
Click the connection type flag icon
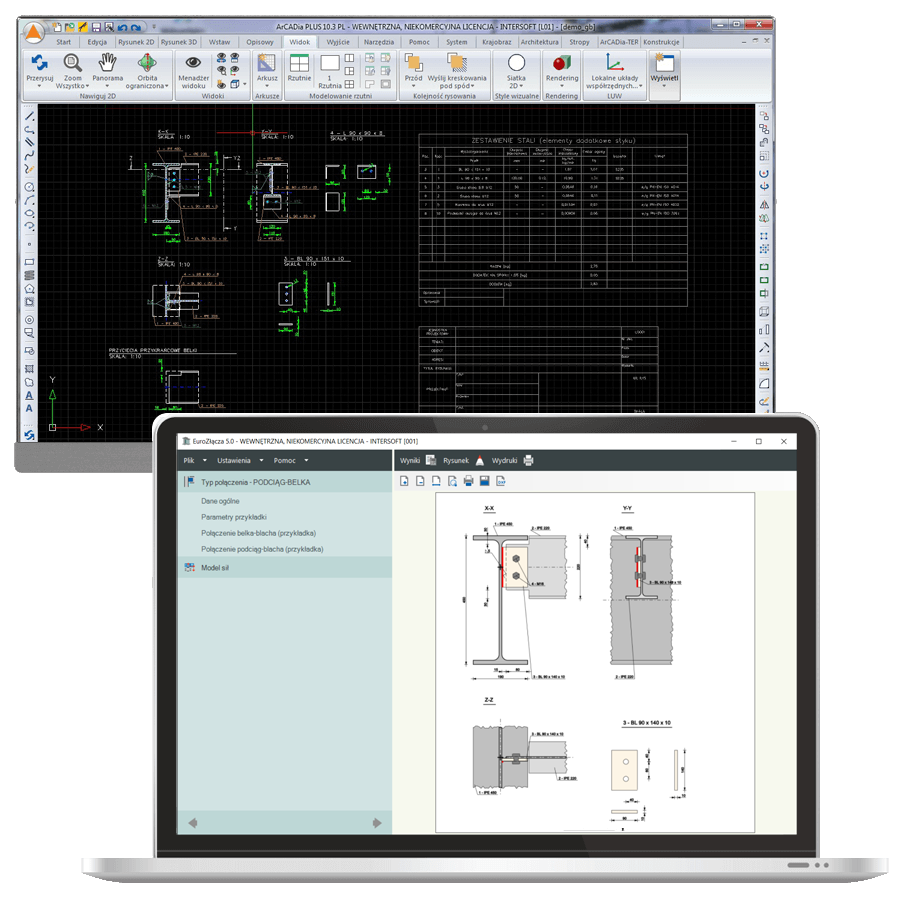(x=189, y=482)
